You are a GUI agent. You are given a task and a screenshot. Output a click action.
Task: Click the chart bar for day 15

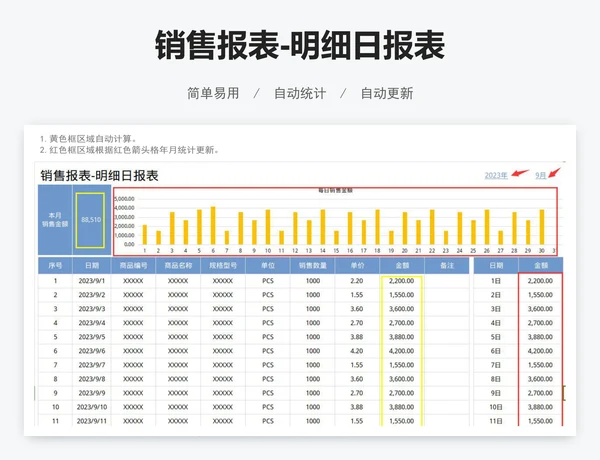[x=336, y=238]
